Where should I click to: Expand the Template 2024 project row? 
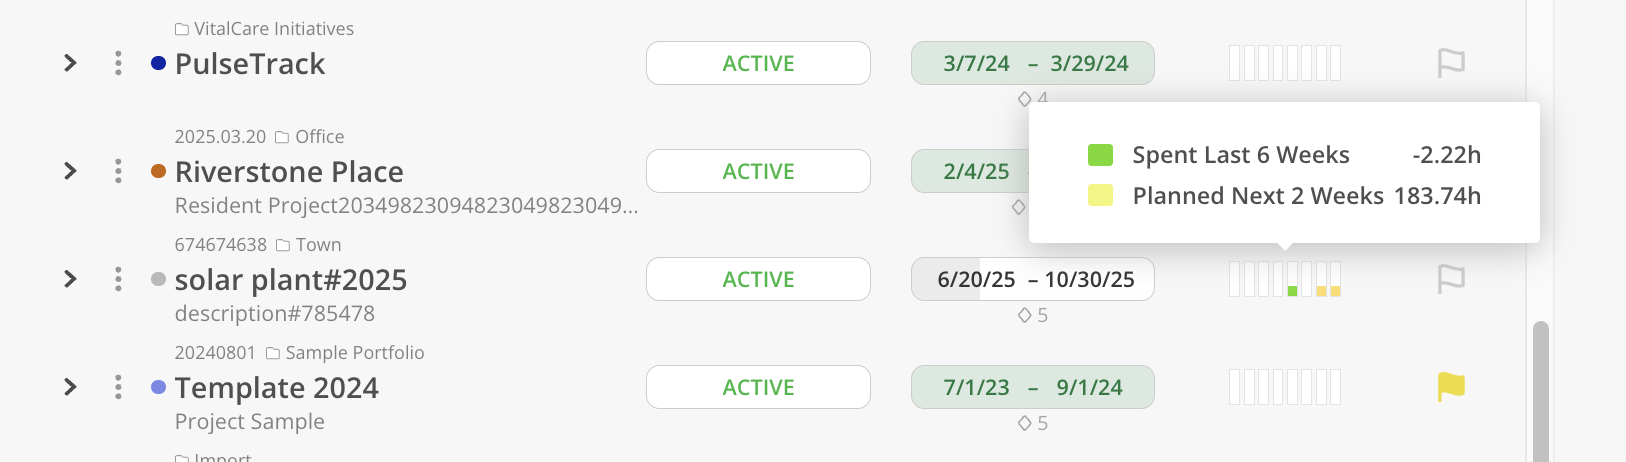coord(70,387)
